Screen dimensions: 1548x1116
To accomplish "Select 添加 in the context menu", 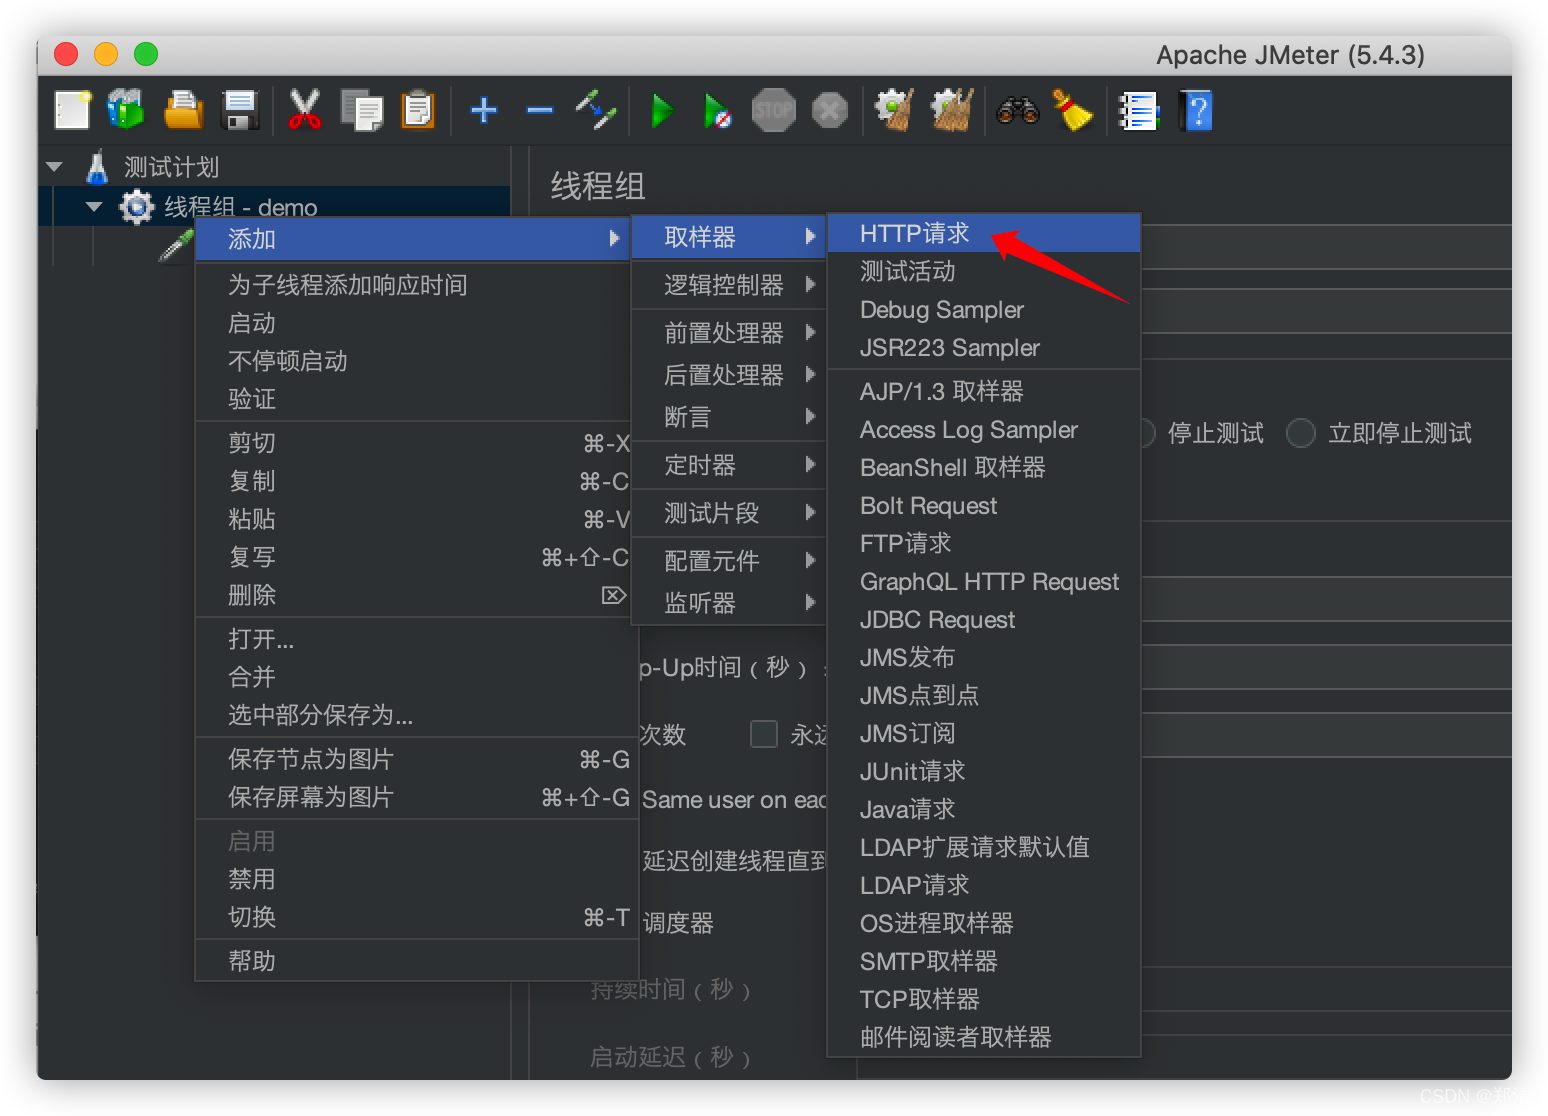I will pos(412,239).
